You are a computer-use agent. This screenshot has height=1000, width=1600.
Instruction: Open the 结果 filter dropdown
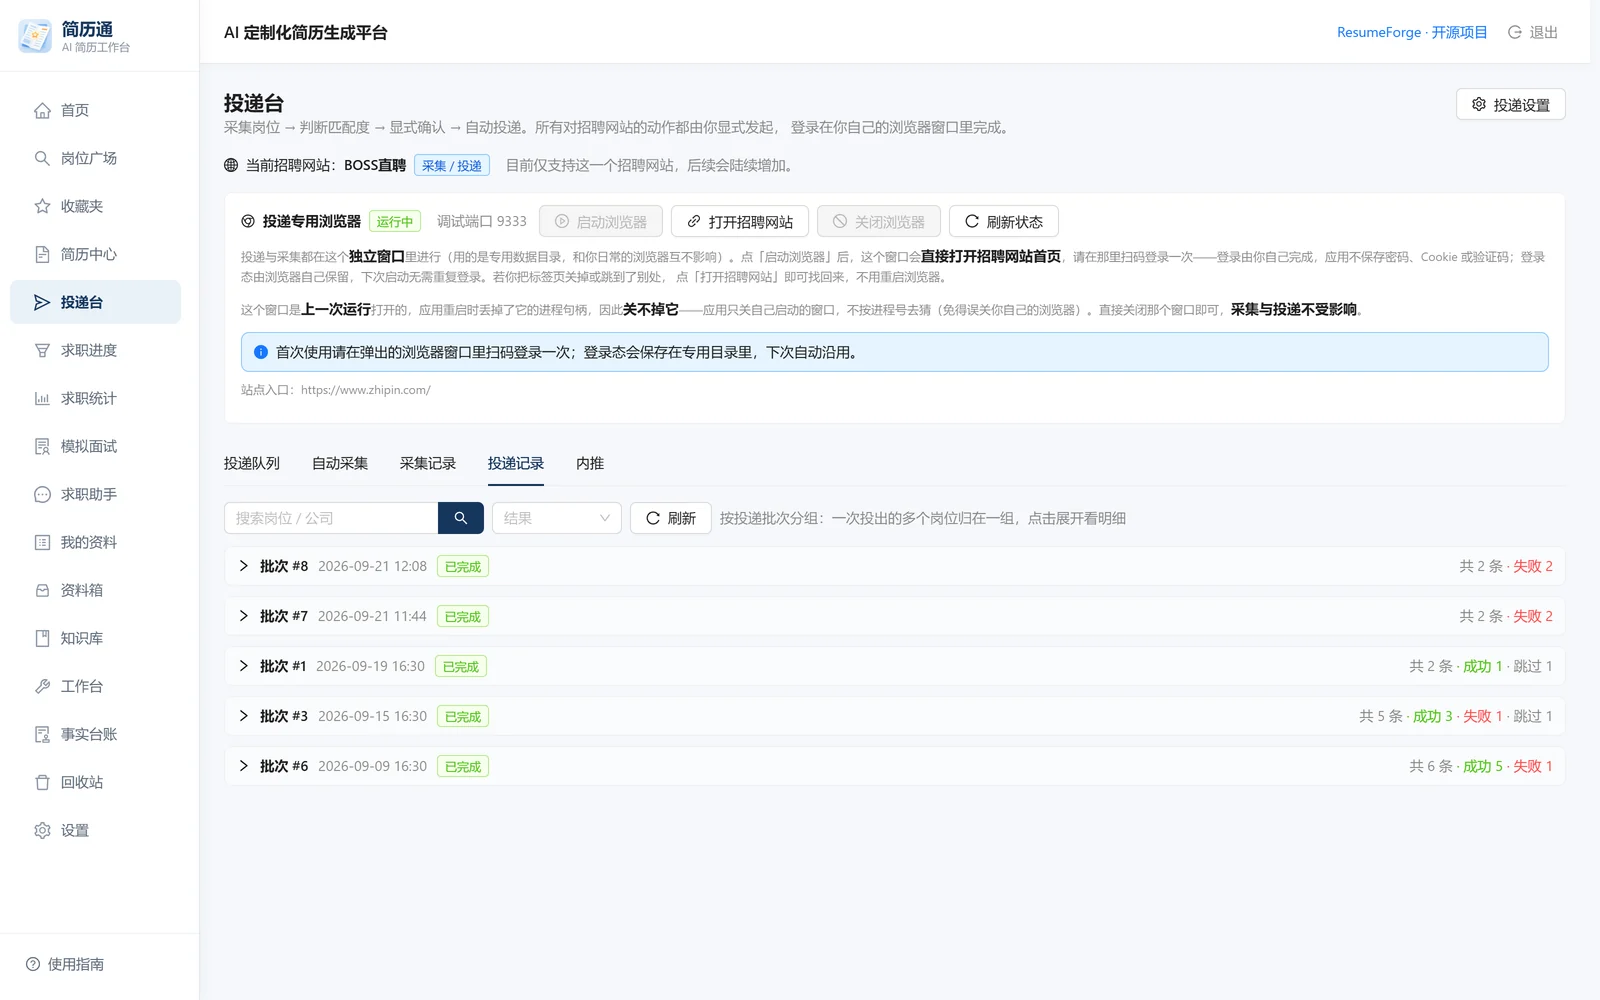pos(557,518)
